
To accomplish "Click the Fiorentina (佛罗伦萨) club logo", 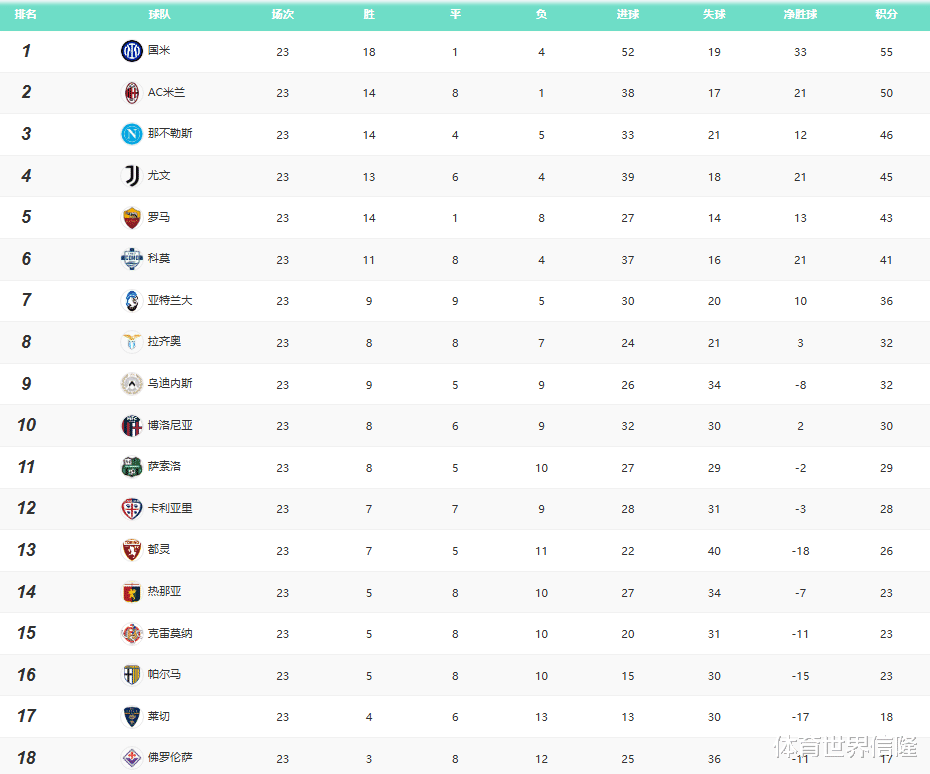I will 132,757.
